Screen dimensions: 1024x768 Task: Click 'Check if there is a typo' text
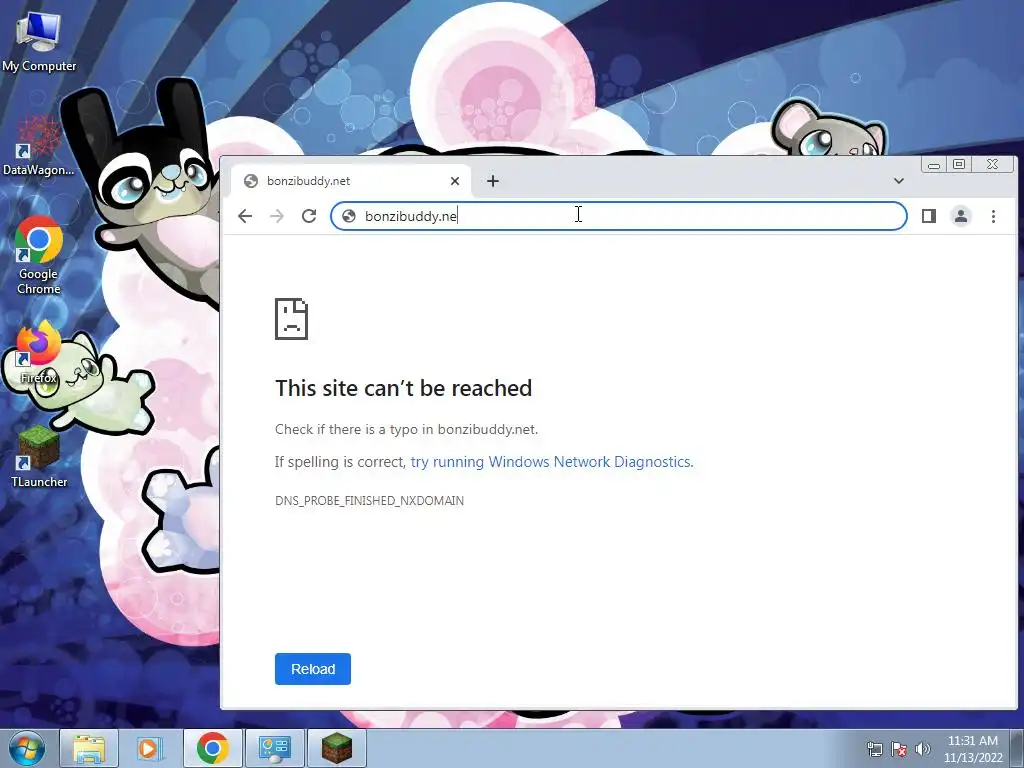click(x=406, y=429)
